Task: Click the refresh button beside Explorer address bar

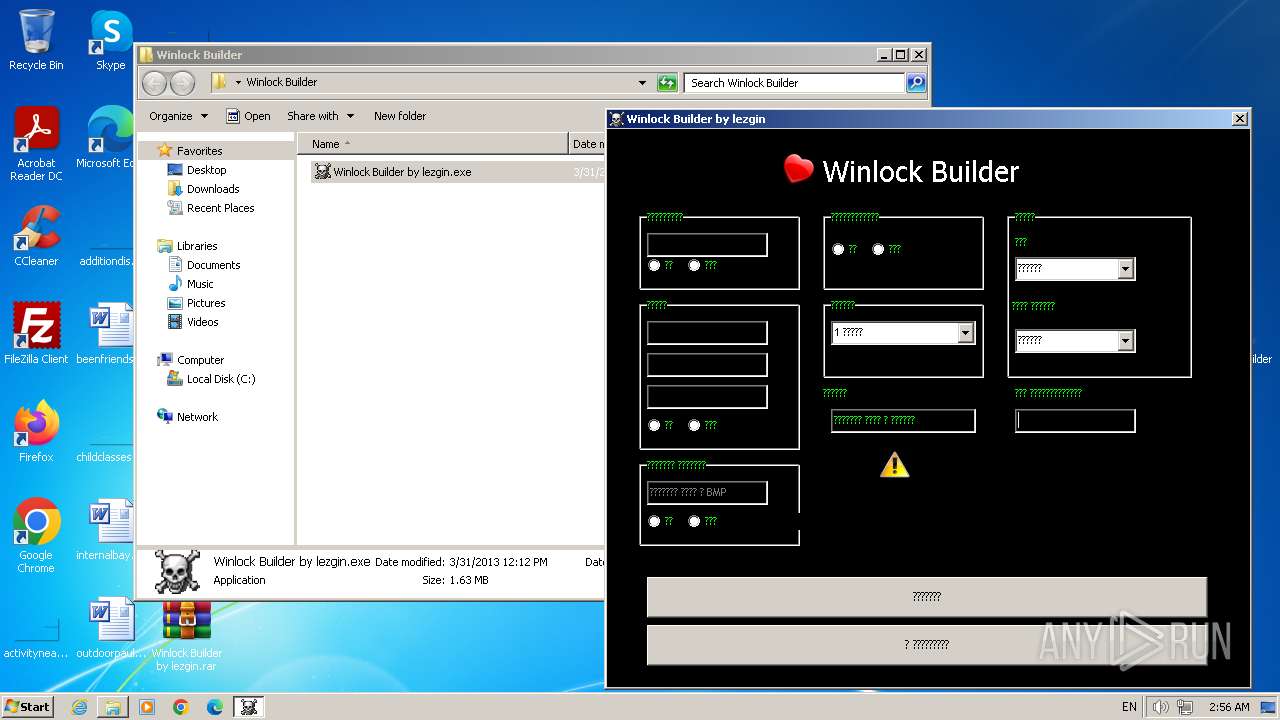Action: click(x=667, y=83)
